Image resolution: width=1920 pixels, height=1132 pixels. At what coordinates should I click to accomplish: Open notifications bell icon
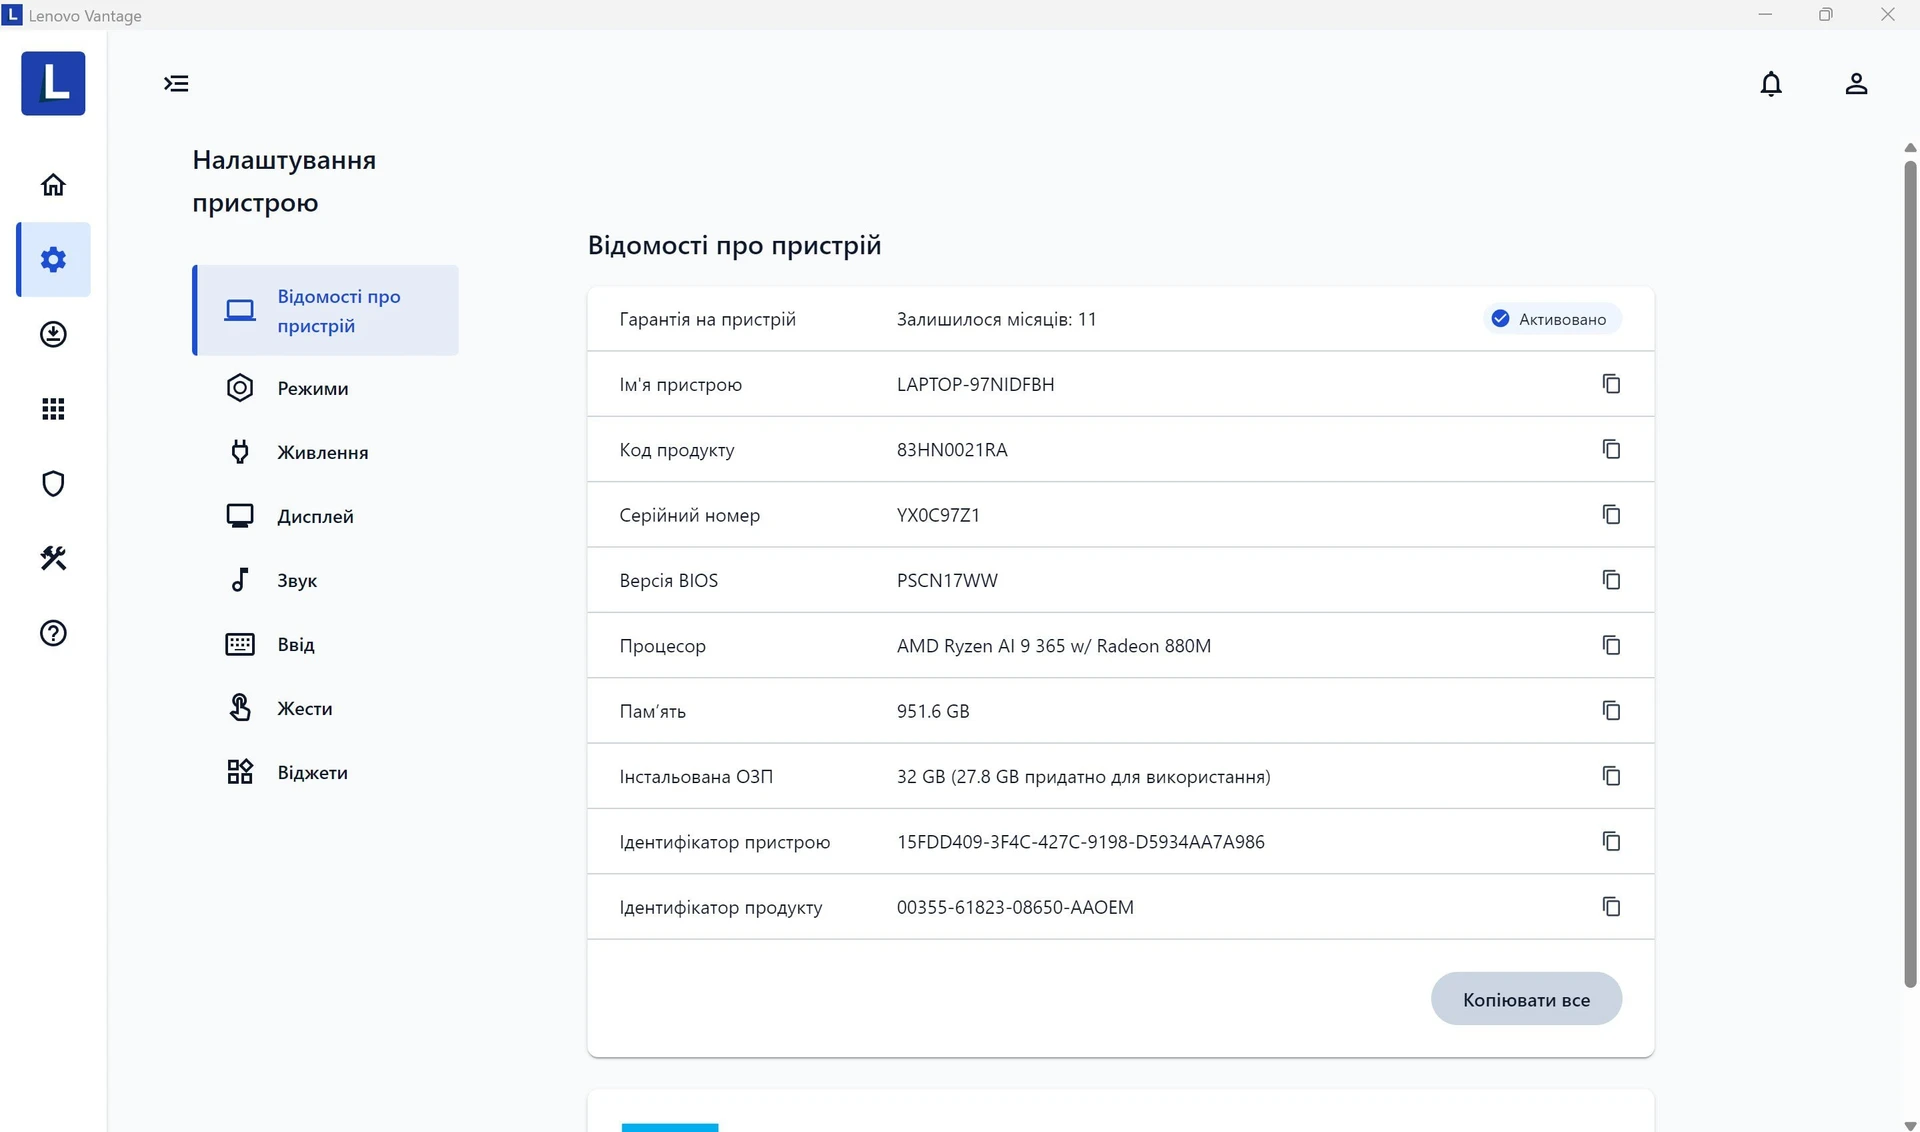click(1771, 84)
